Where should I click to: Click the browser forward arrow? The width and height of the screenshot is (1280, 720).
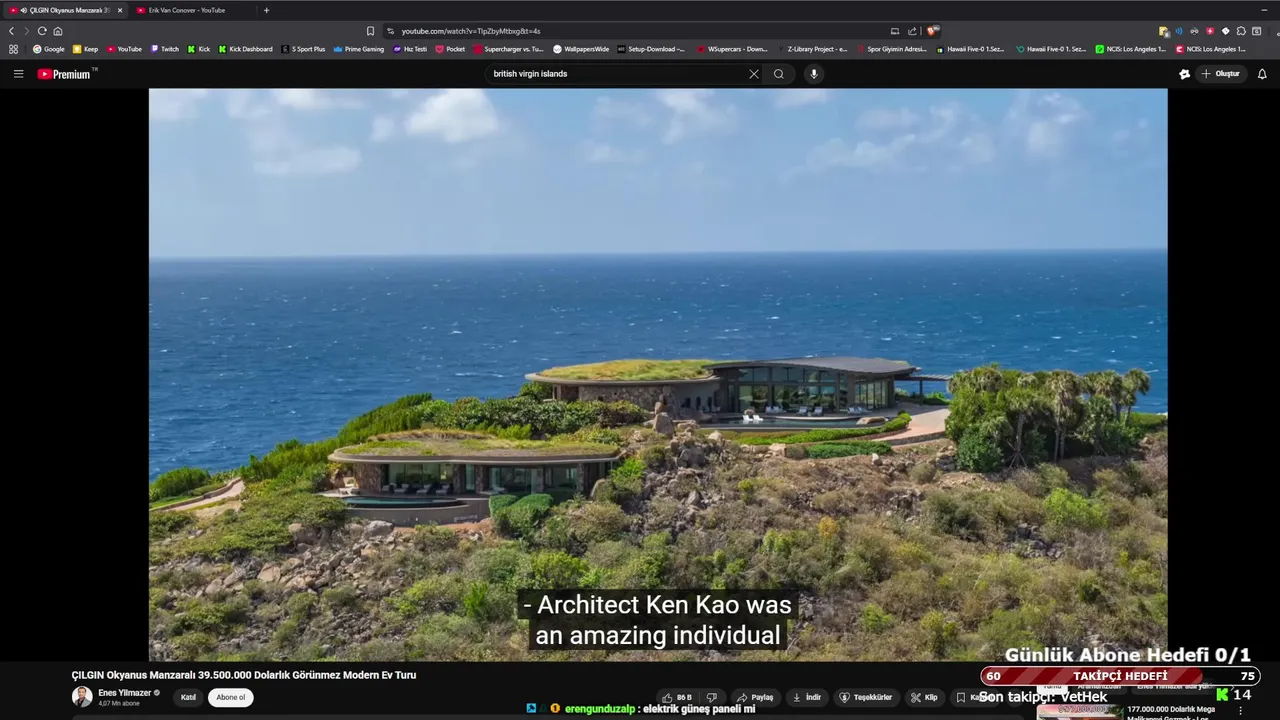point(27,31)
